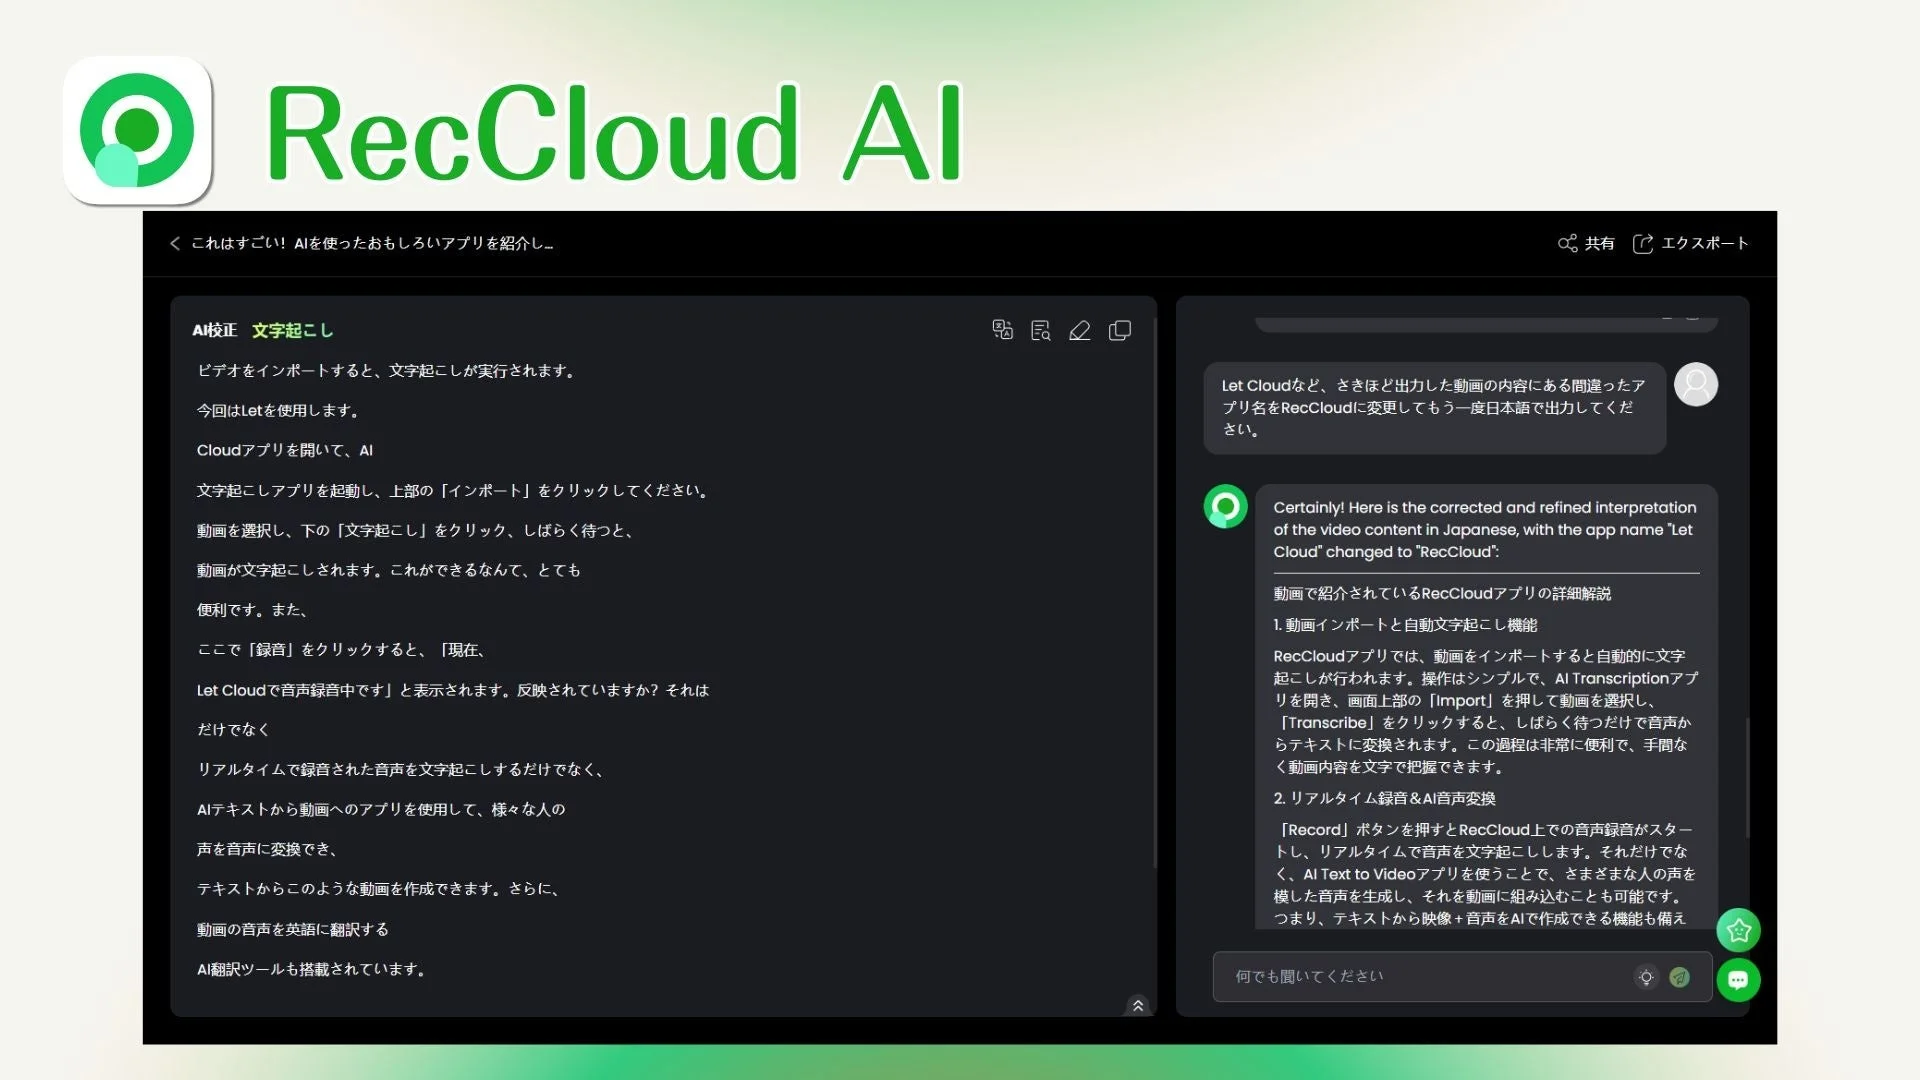Click the user avatar in the chat

click(x=1696, y=384)
